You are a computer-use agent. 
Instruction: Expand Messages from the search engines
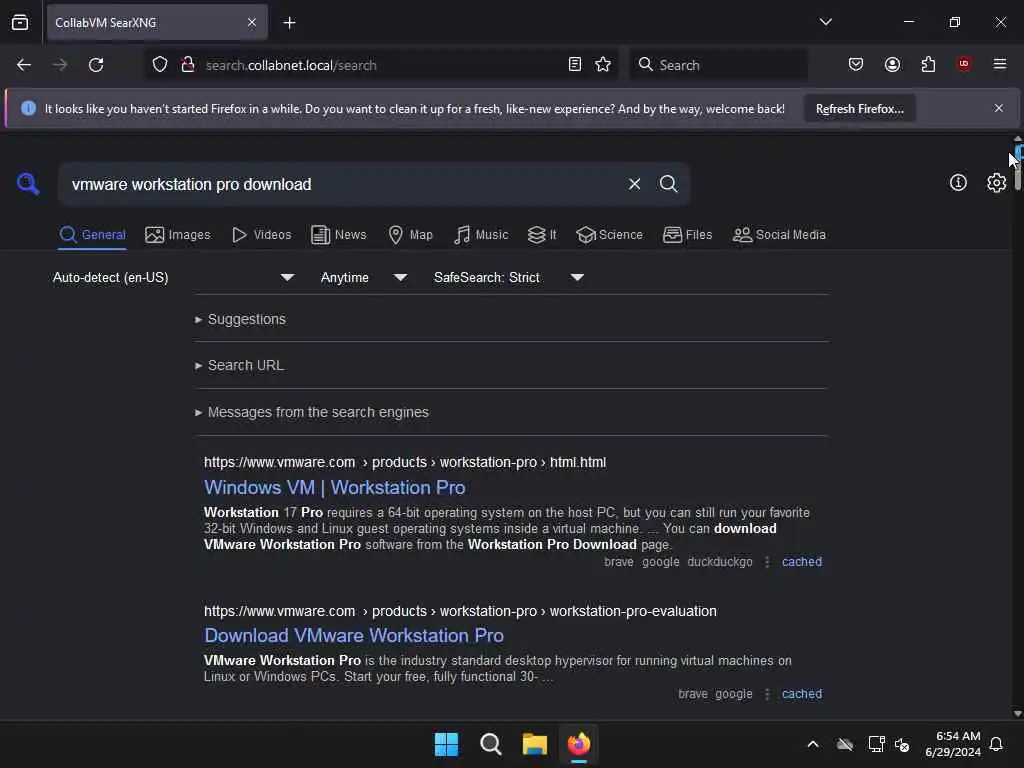click(x=312, y=413)
